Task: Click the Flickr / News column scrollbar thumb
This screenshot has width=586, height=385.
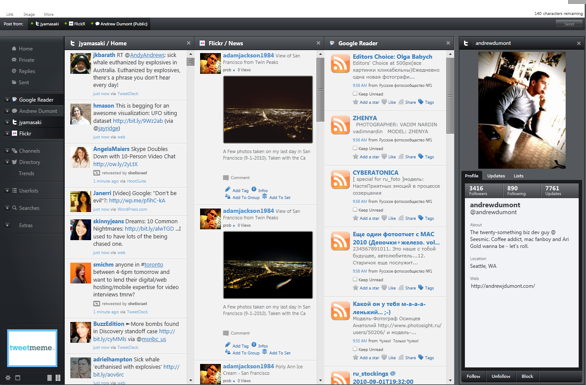Action: [x=320, y=89]
